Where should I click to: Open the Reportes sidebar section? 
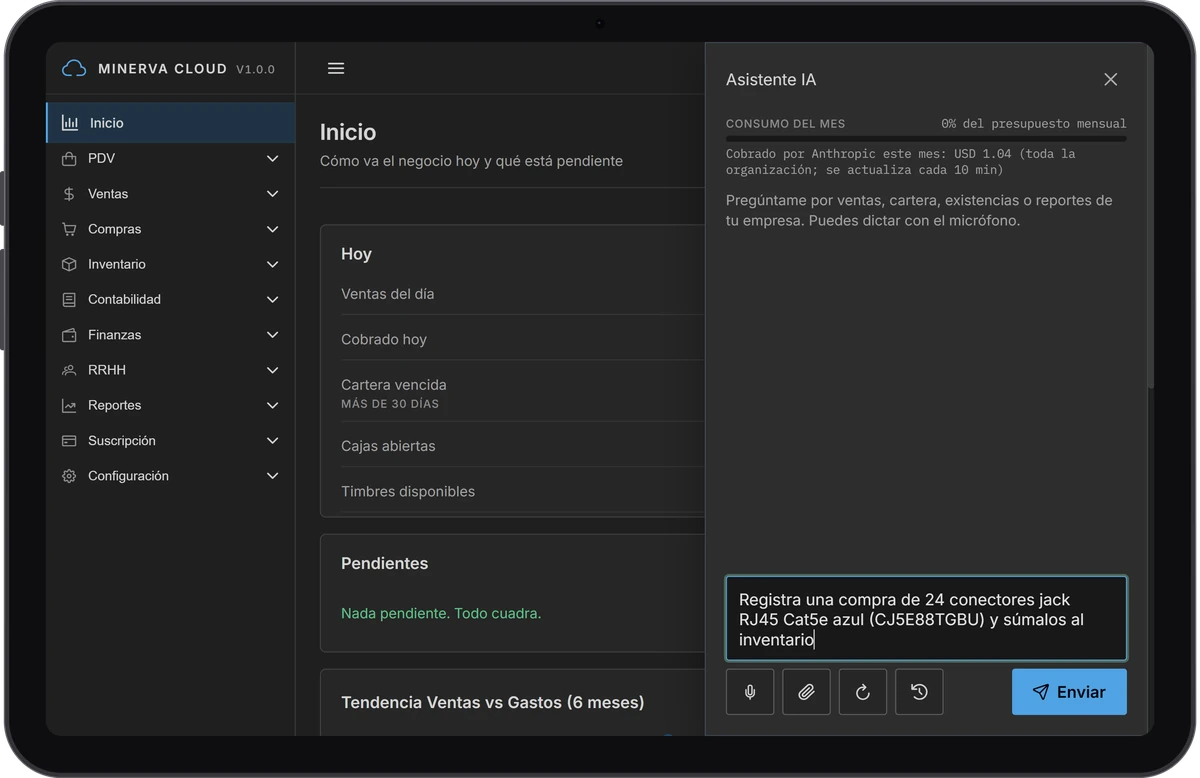170,406
